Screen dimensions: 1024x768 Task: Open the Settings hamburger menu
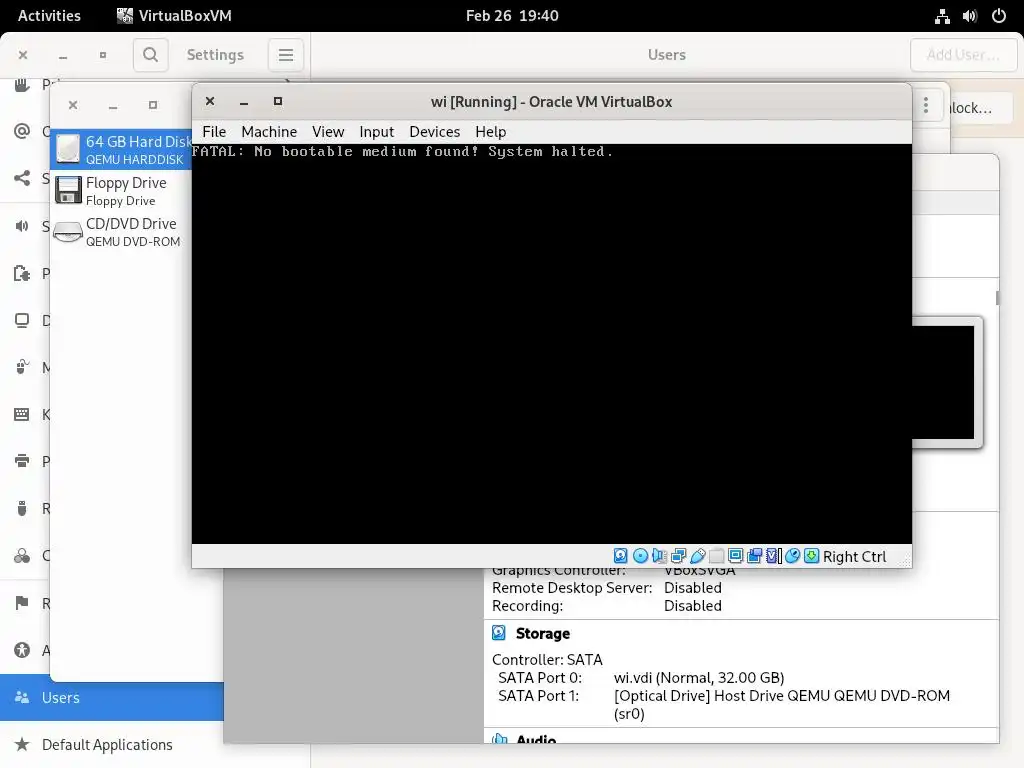pos(285,55)
